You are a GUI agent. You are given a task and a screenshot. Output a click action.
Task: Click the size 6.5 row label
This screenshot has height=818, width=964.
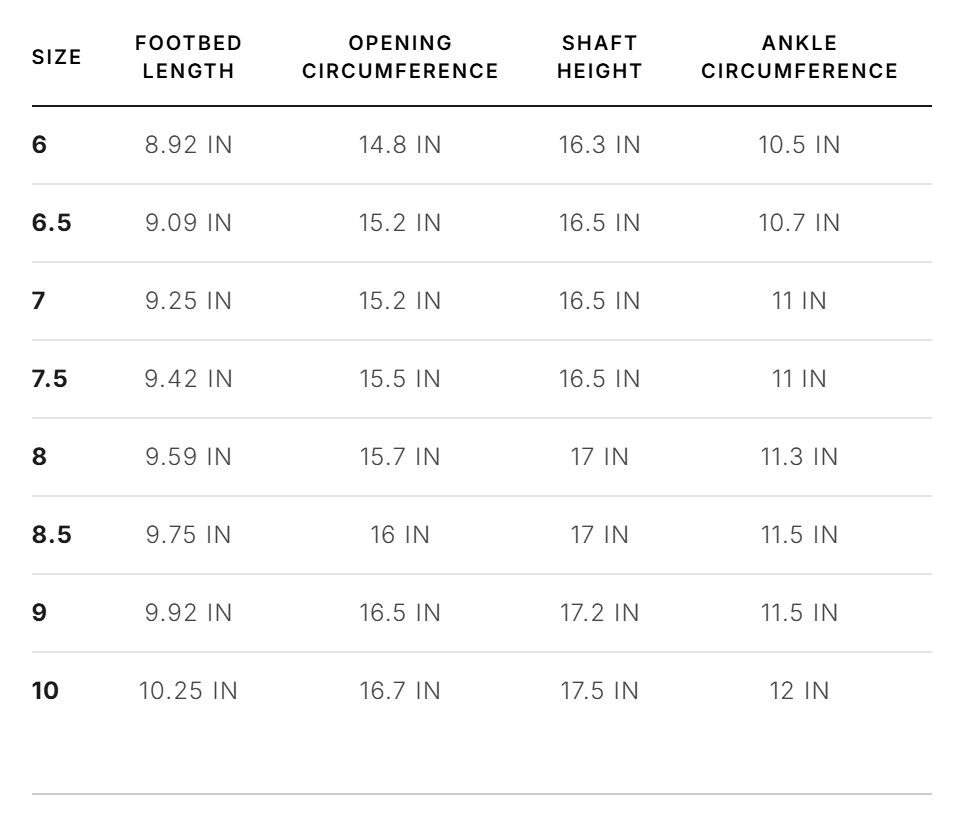coord(52,222)
